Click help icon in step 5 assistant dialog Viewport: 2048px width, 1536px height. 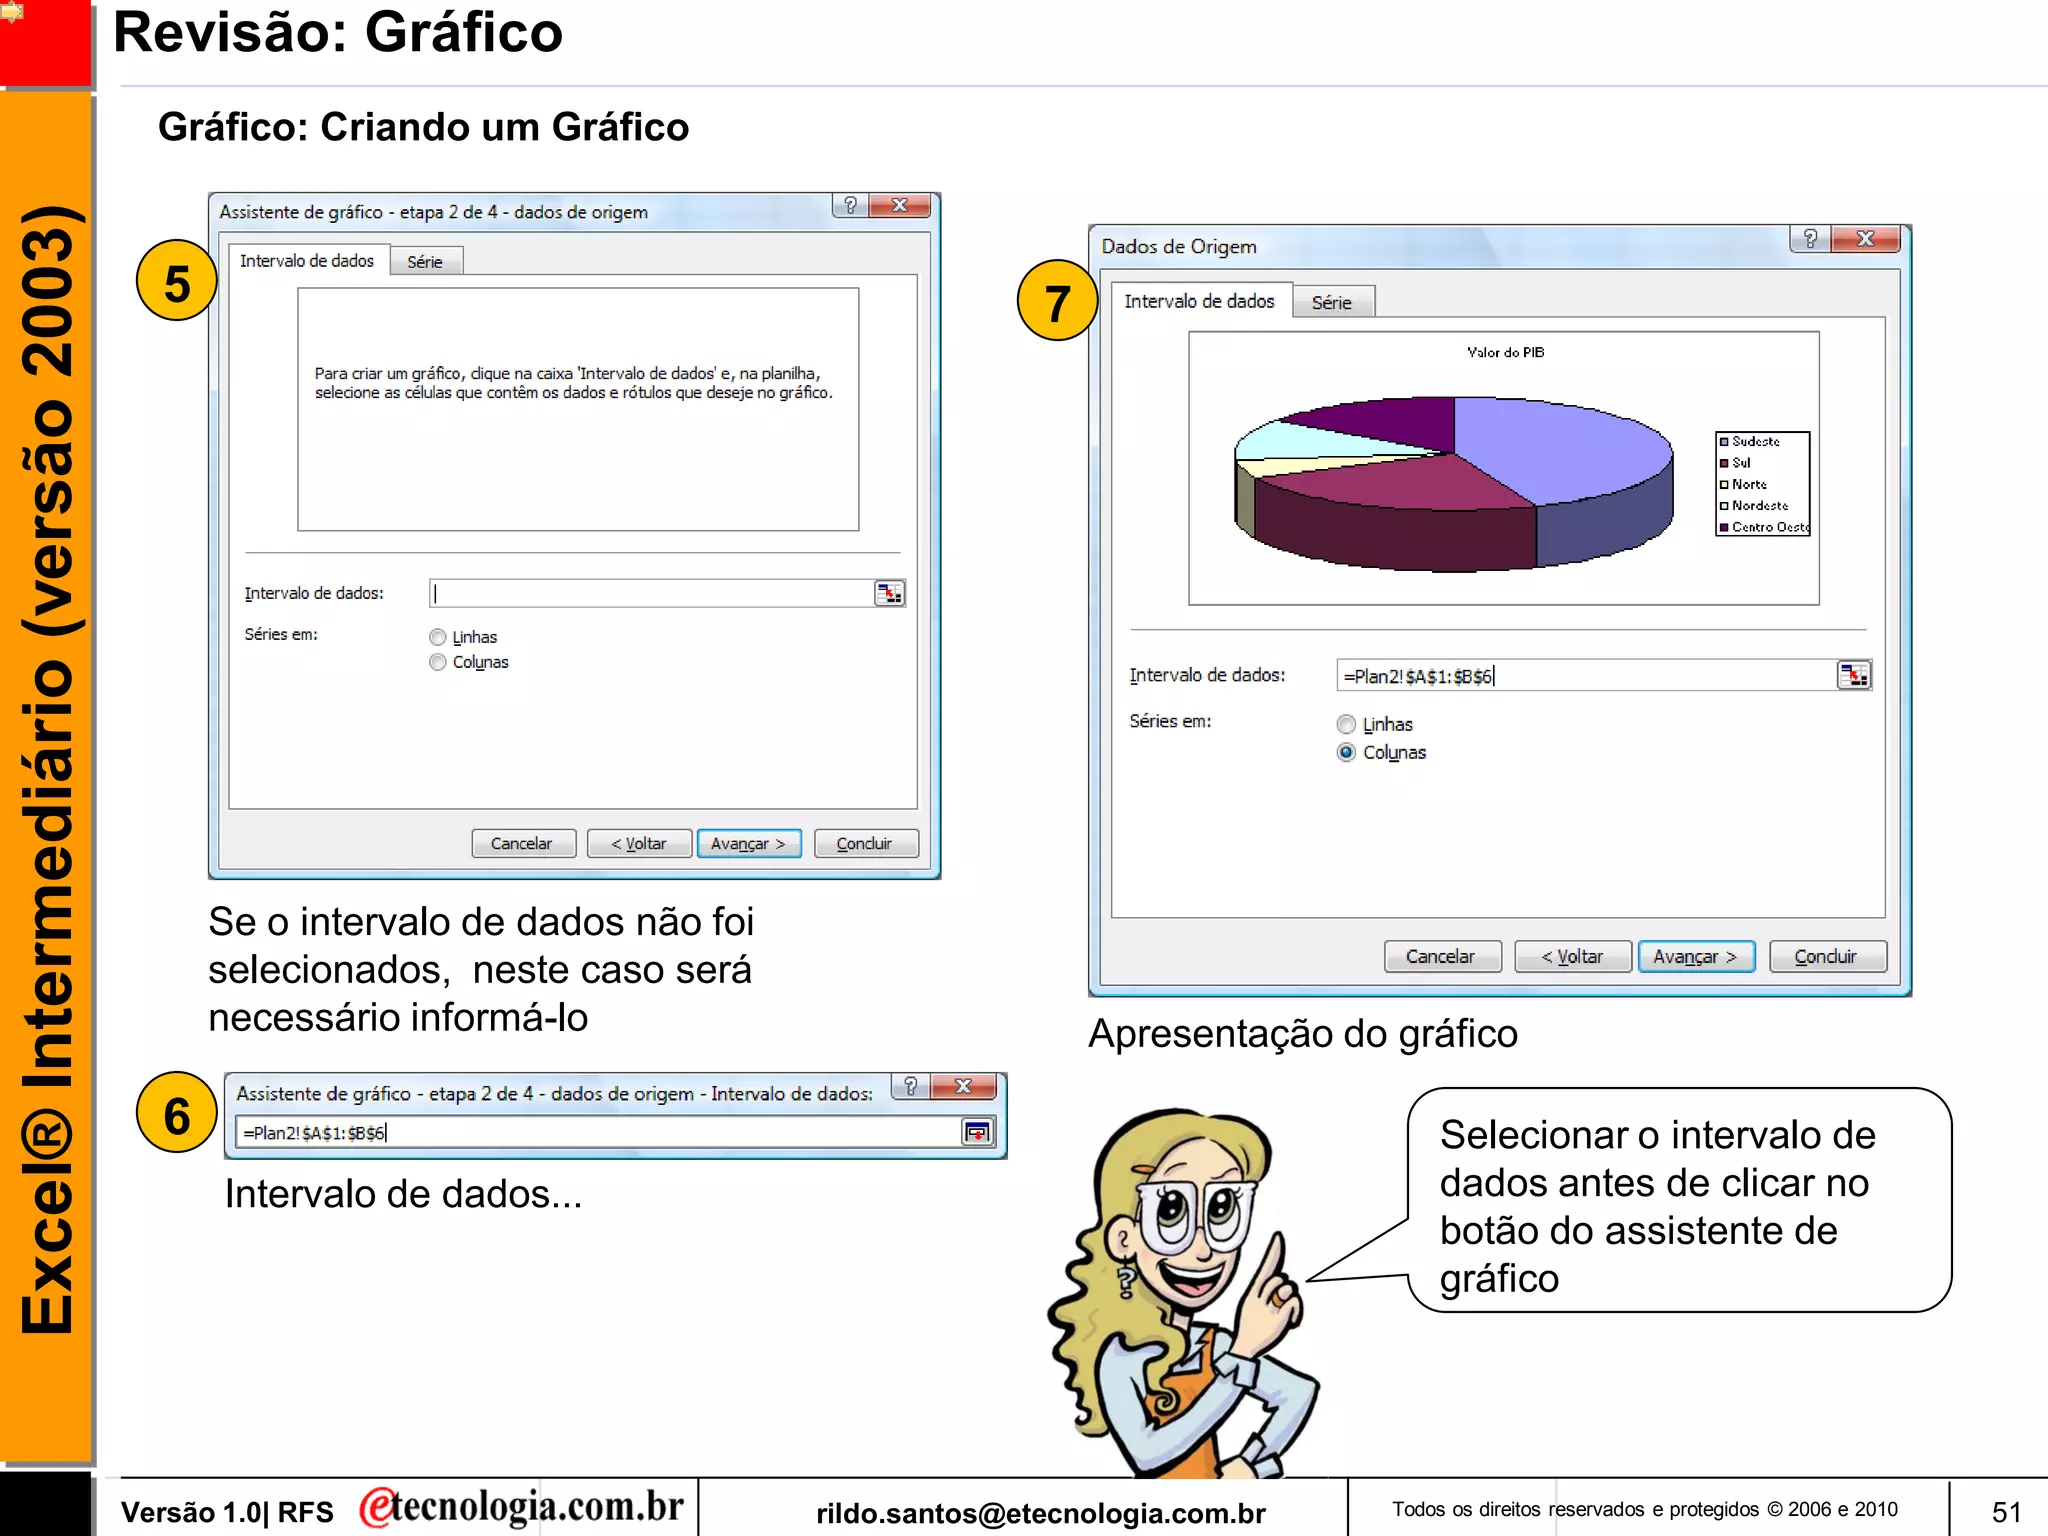[x=850, y=205]
